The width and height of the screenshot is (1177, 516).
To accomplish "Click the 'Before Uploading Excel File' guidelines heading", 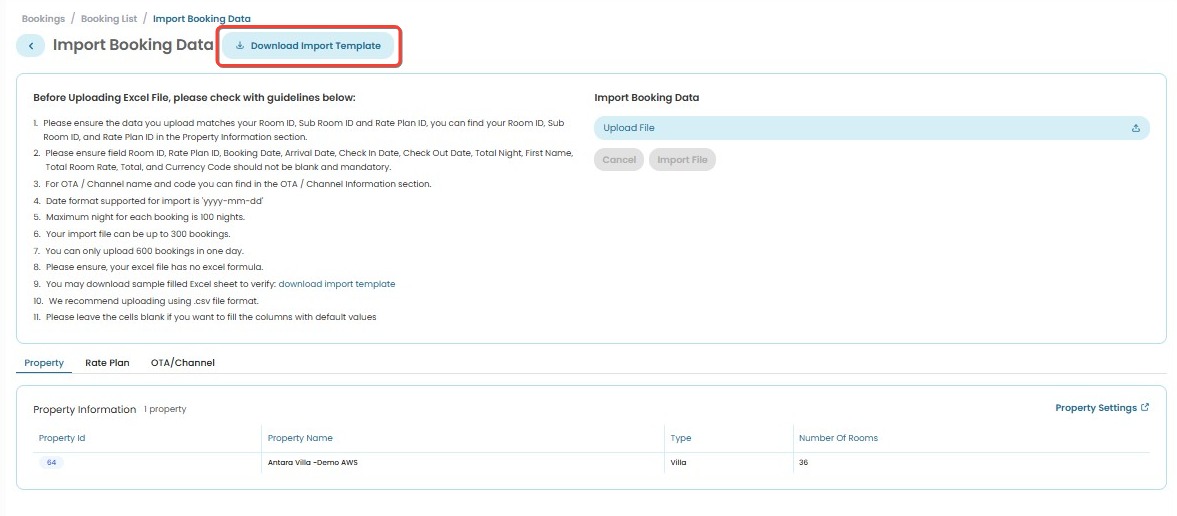I will pyautogui.click(x=194, y=98).
